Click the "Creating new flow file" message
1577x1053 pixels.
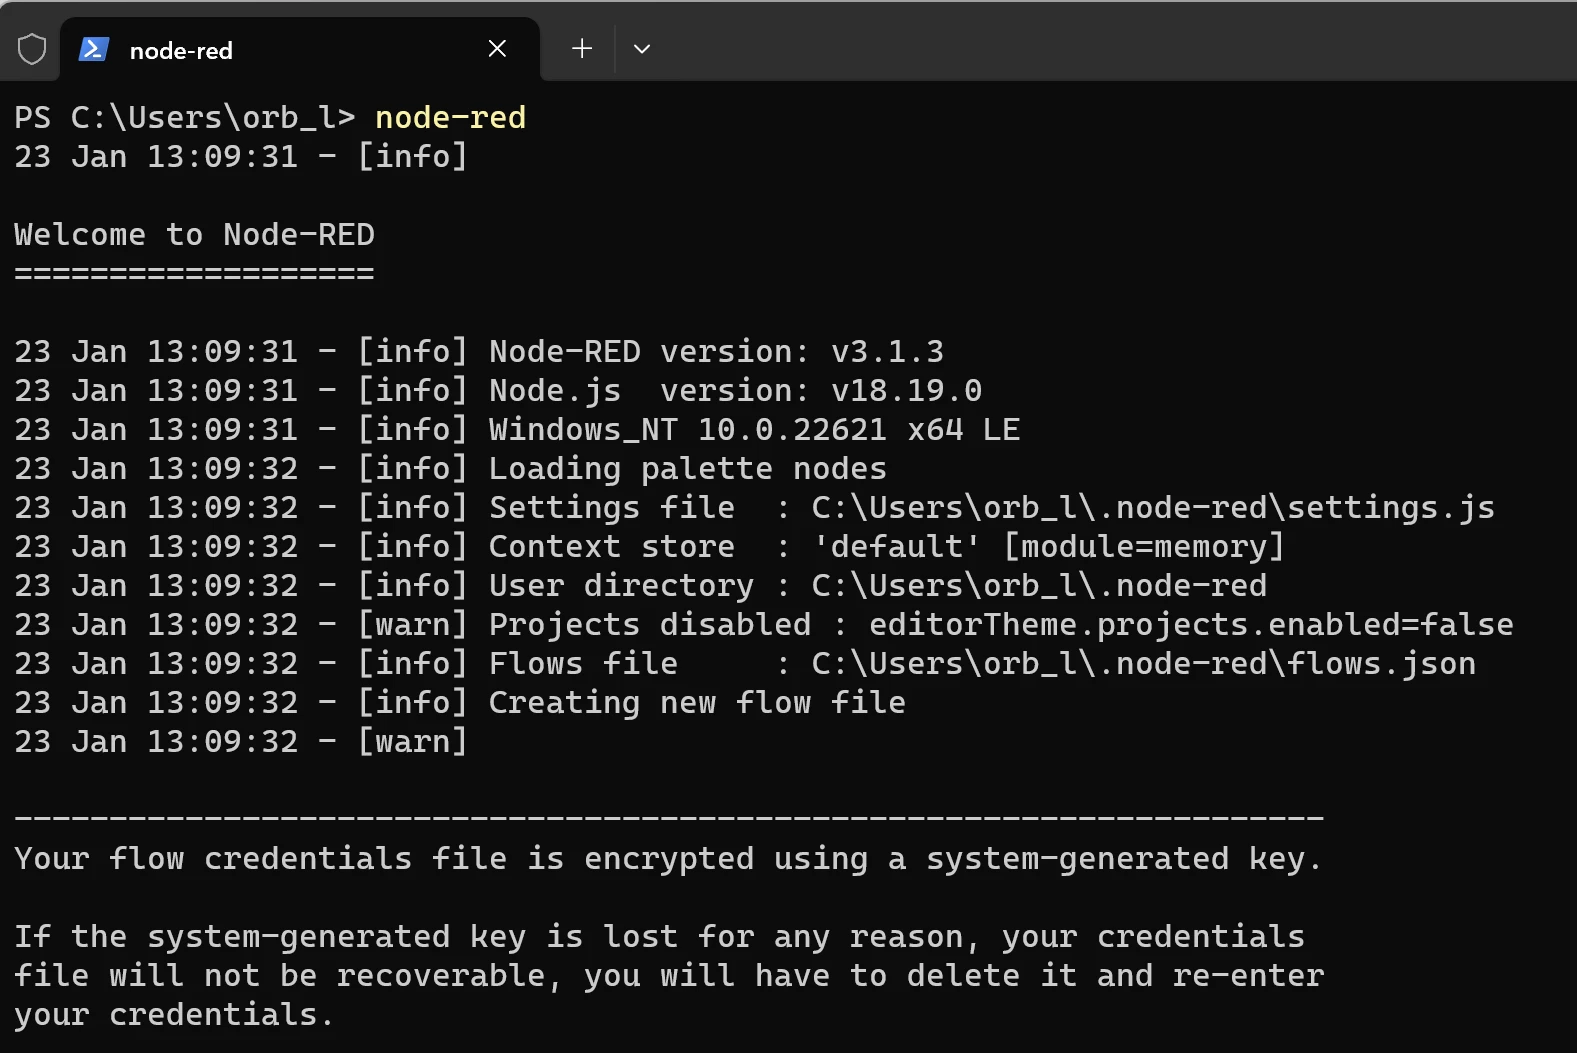tap(697, 703)
